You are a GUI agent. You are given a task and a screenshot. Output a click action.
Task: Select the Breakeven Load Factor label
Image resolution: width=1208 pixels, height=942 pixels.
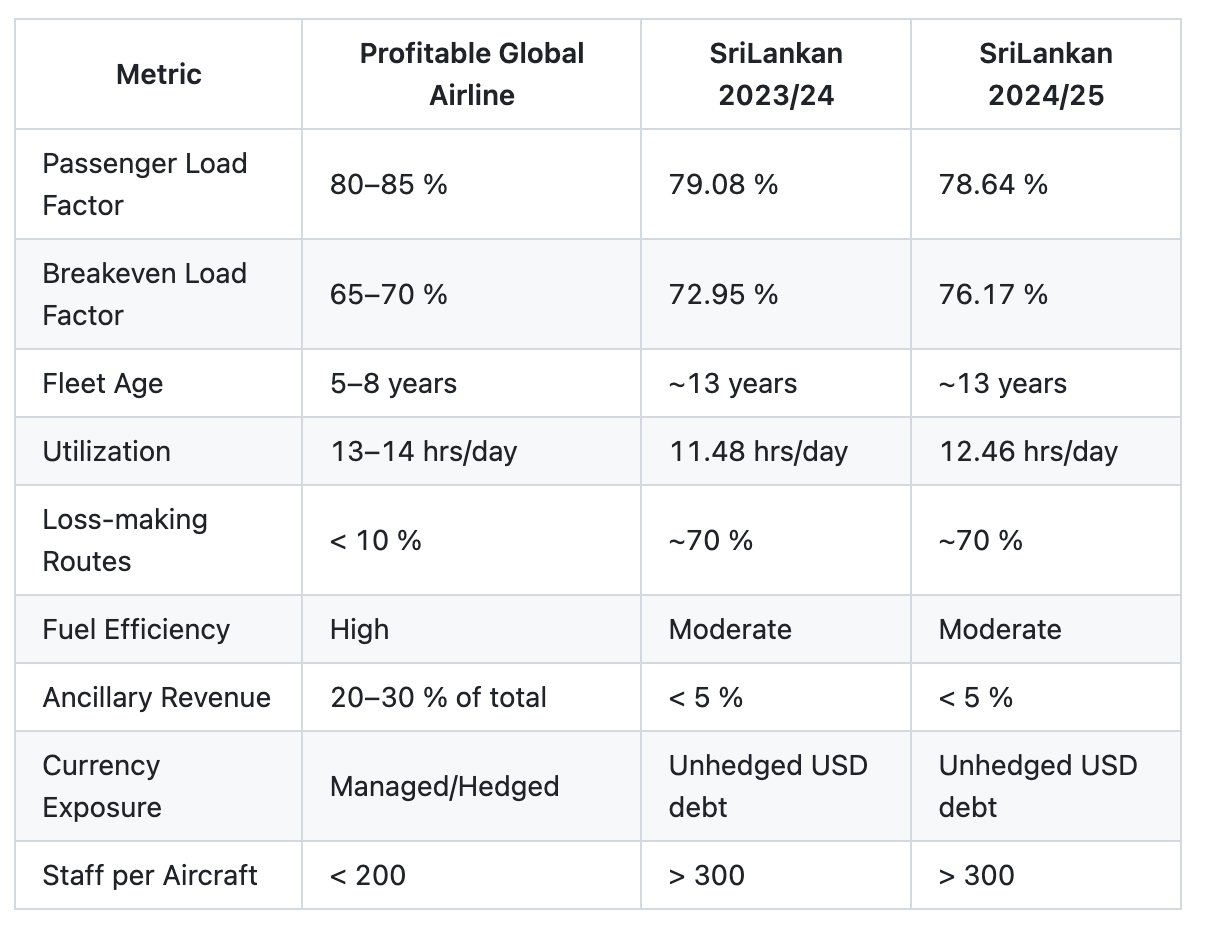[144, 294]
